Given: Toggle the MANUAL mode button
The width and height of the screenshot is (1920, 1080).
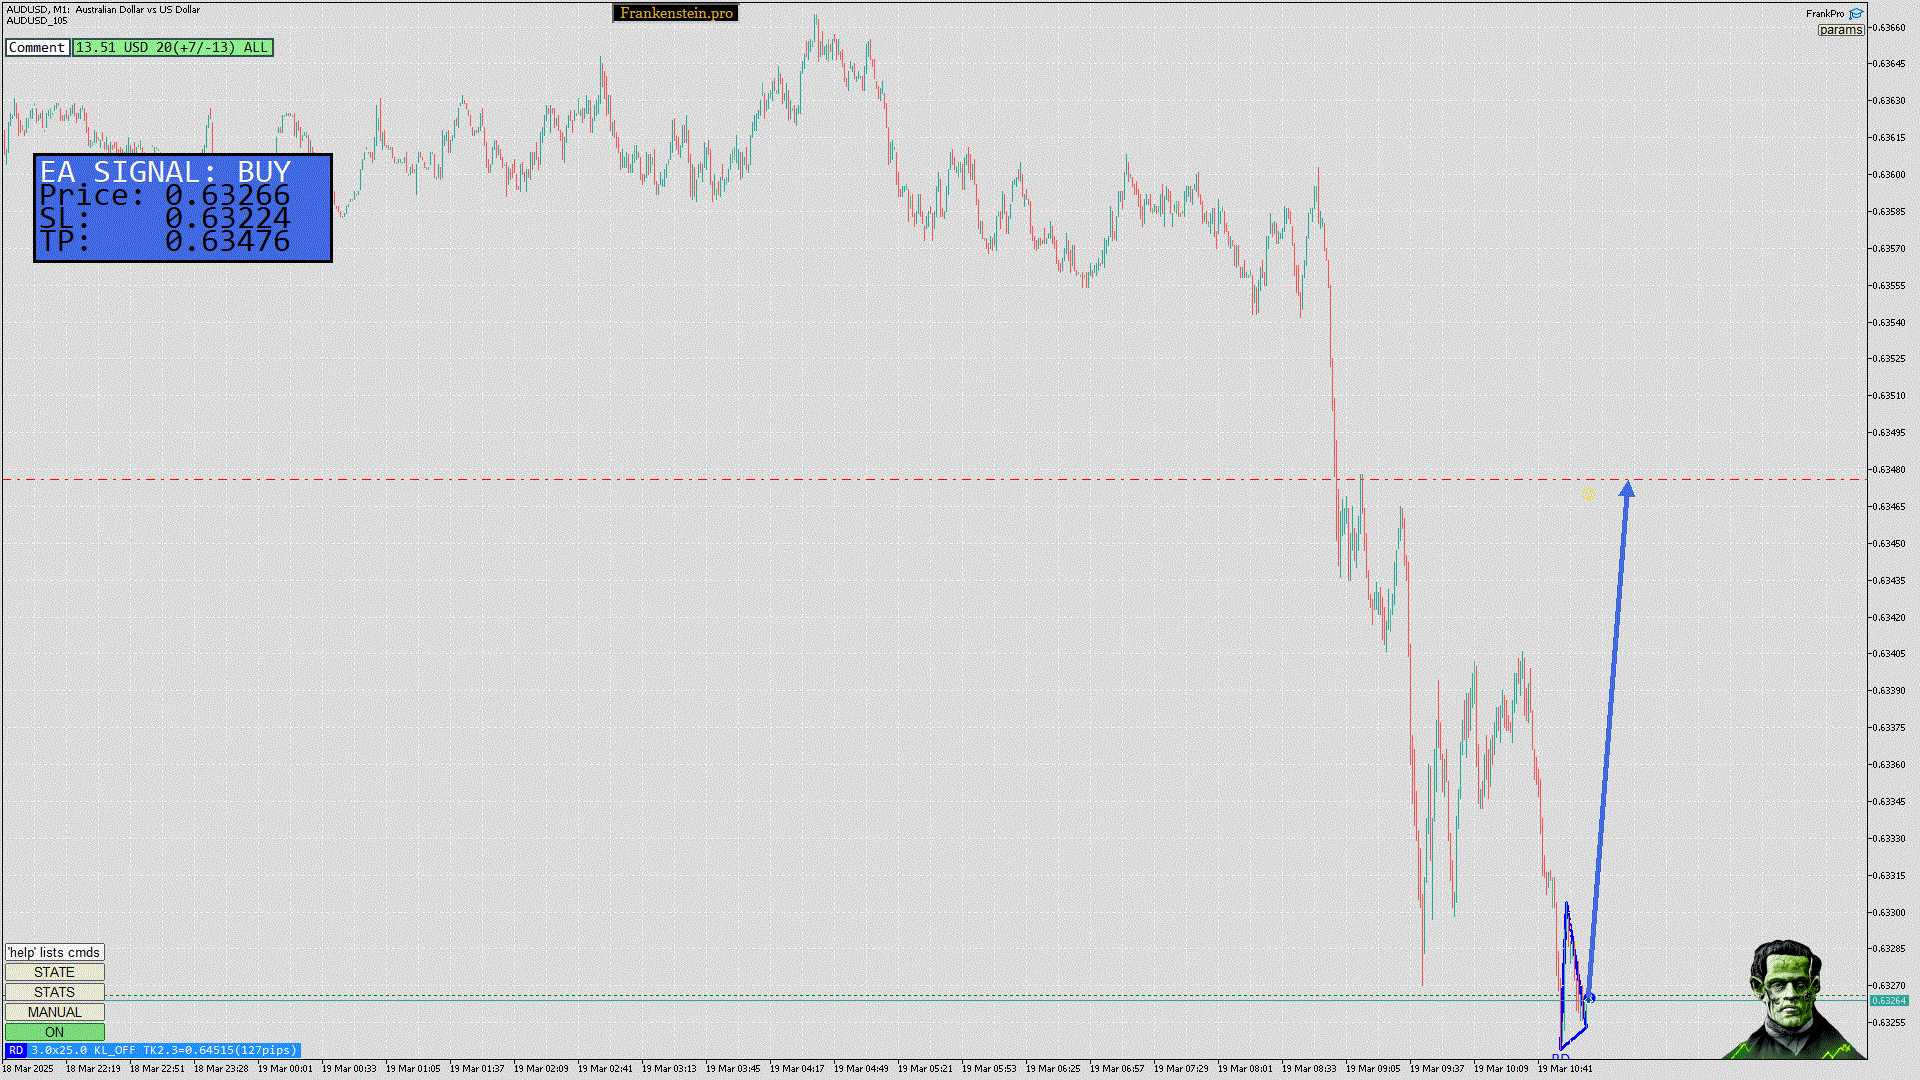Looking at the screenshot, I should (54, 1012).
